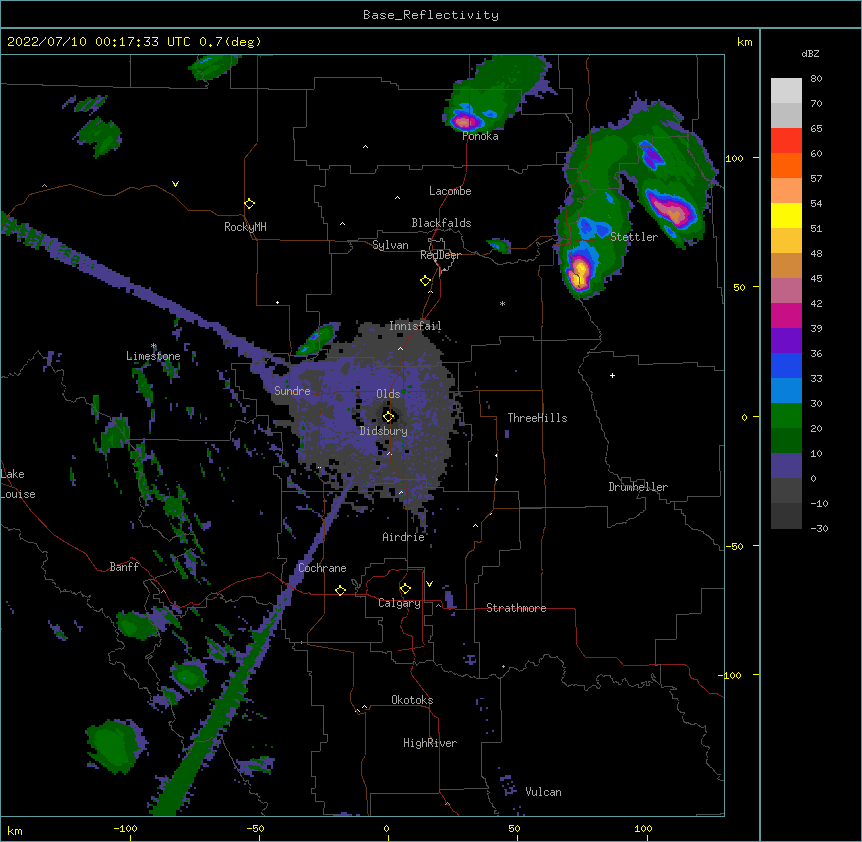Click the Ponoka city label
862x842 pixels.
(x=480, y=136)
